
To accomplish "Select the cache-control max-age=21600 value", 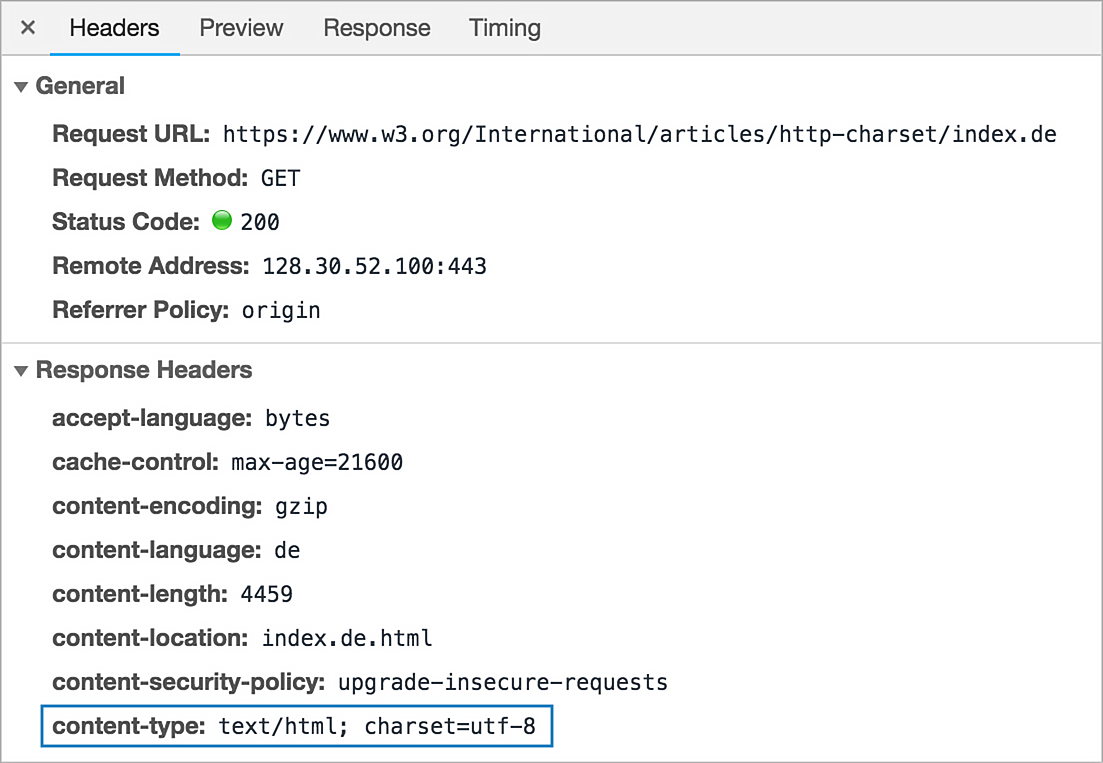I will [317, 463].
